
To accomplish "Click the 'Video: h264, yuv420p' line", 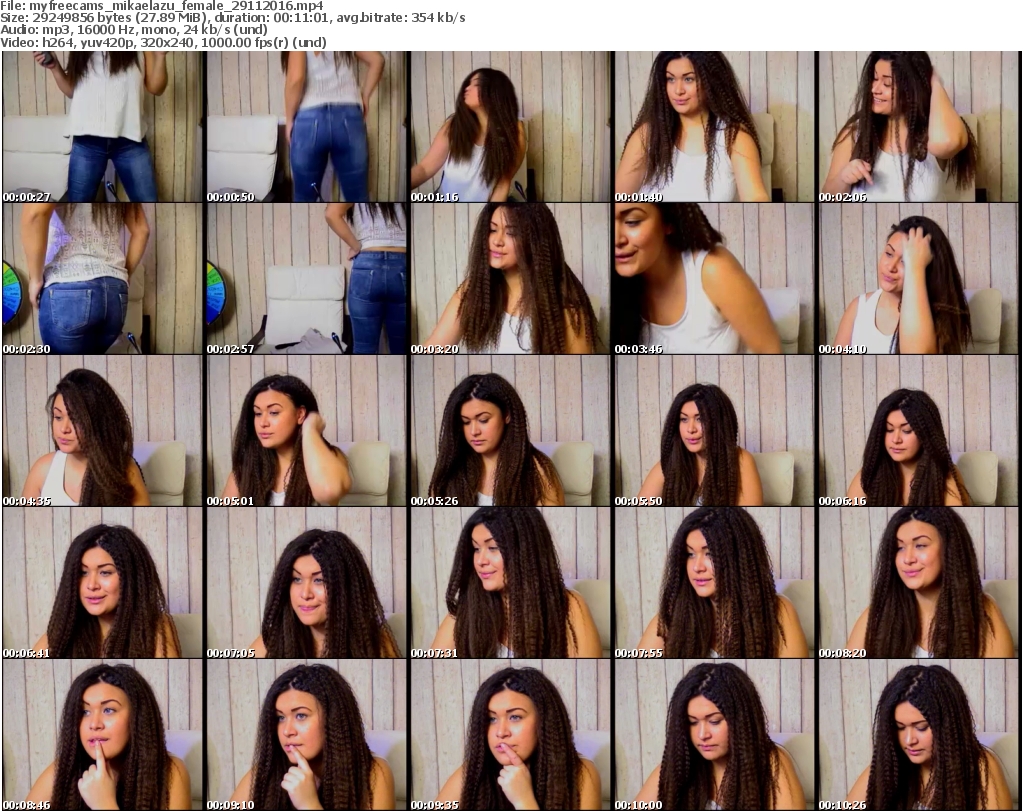I will [x=163, y=42].
